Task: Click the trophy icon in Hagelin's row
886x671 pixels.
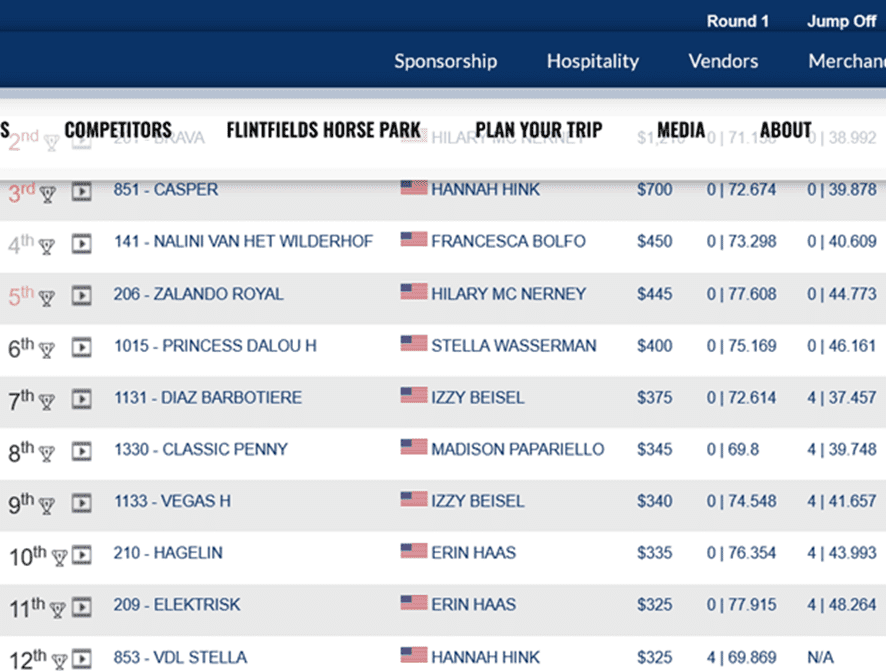Action: [x=59, y=558]
